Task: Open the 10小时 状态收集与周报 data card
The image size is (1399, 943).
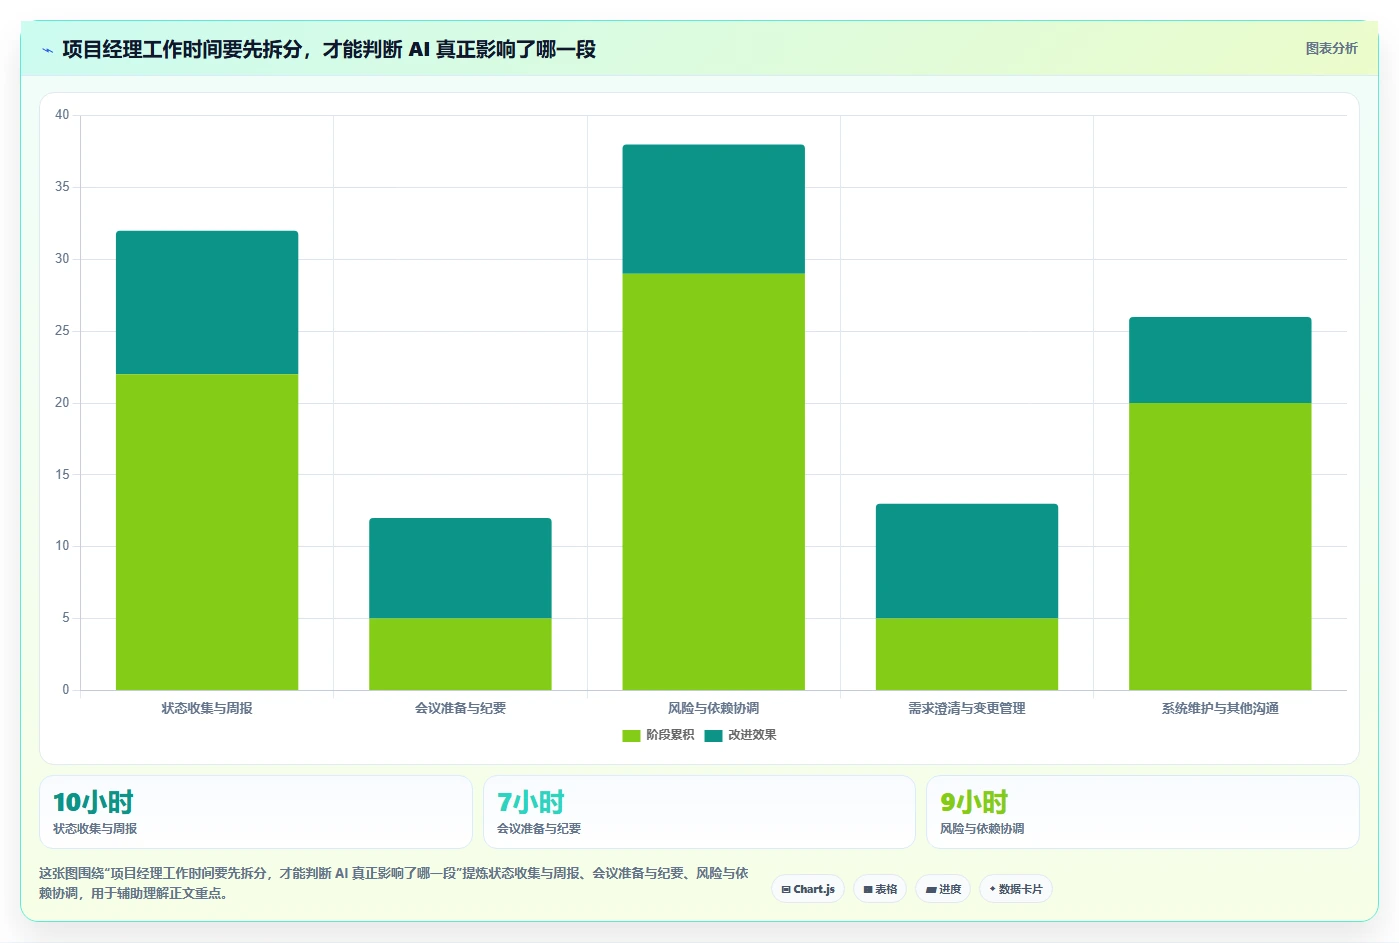Action: coord(256,812)
